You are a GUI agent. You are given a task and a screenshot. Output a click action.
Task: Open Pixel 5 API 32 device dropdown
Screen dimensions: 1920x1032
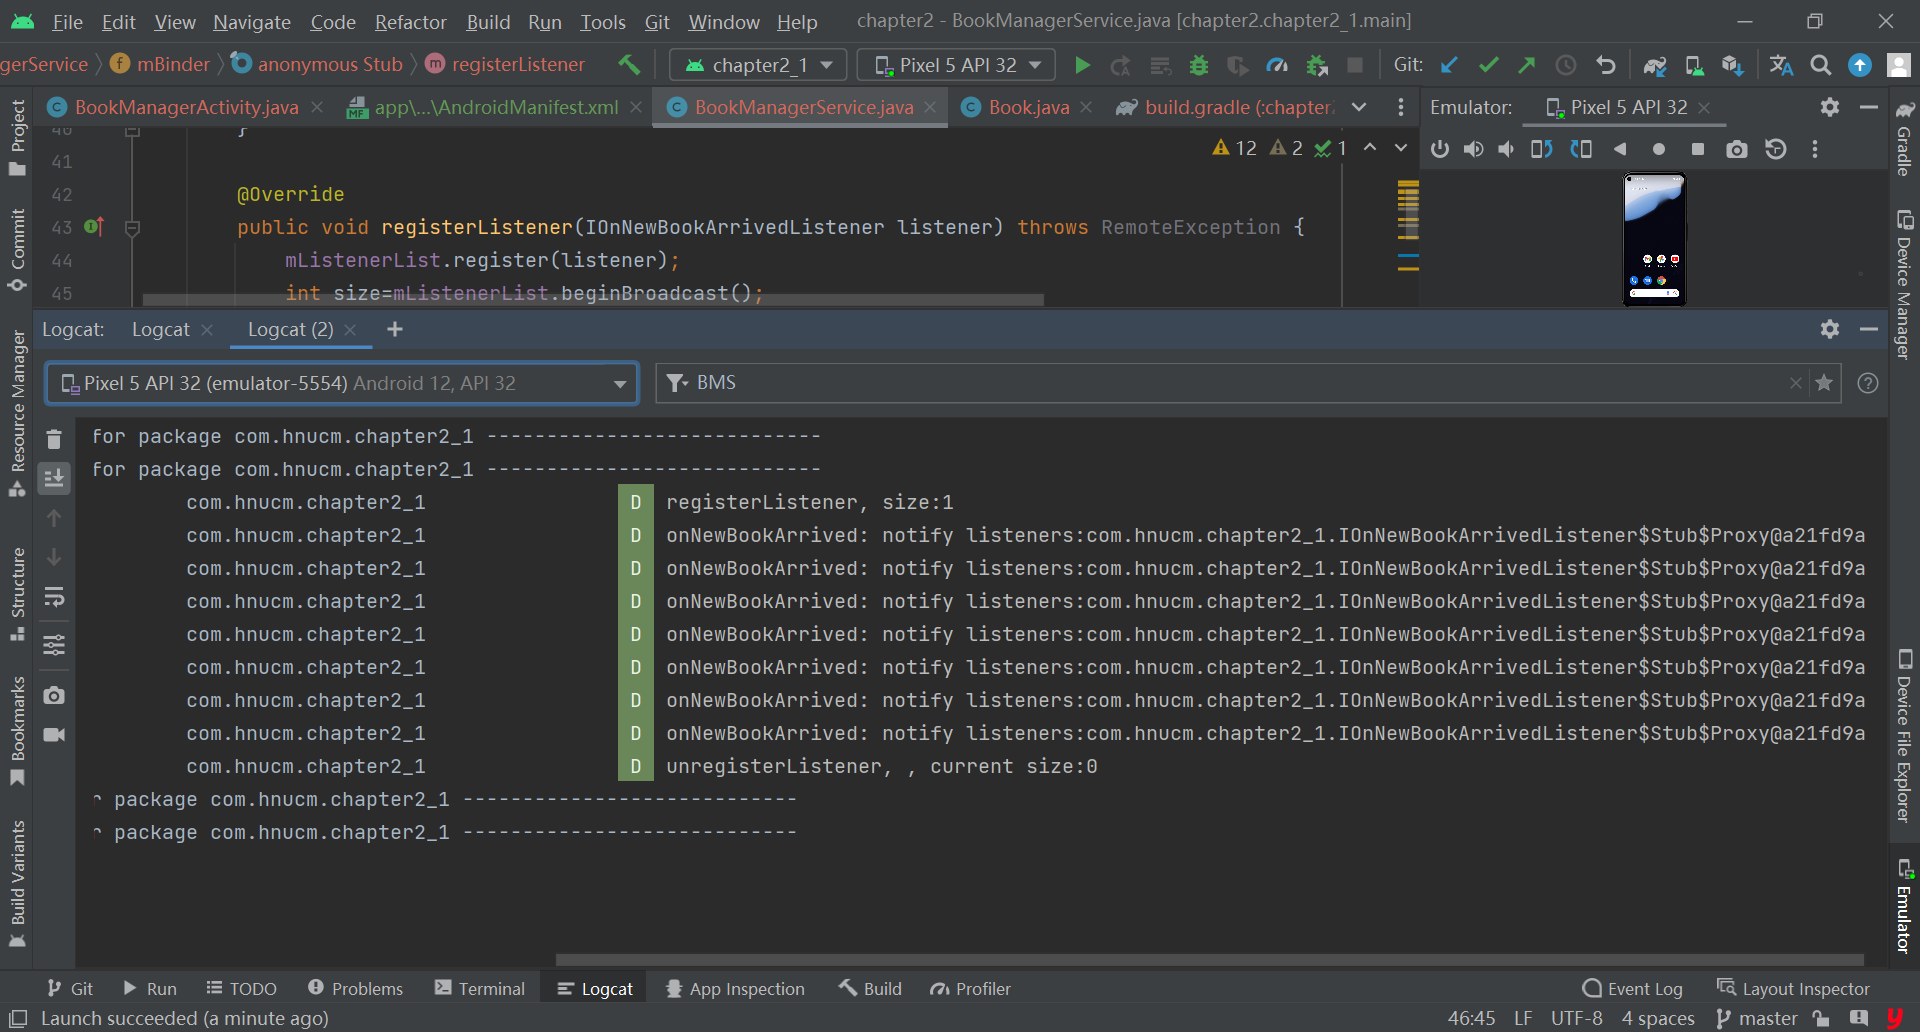(x=956, y=65)
